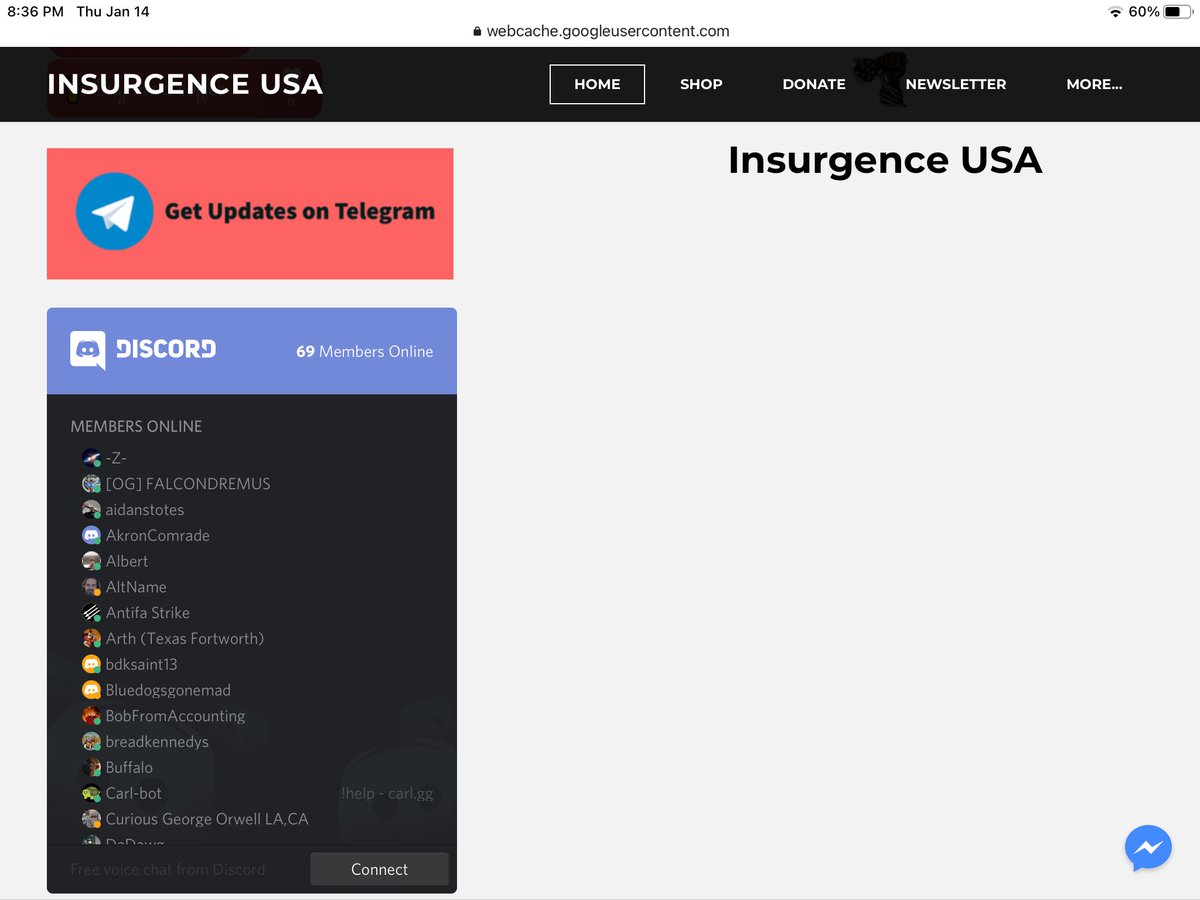Open the NEWSLETTER menu item
The image size is (1200, 900).
pyautogui.click(x=956, y=84)
